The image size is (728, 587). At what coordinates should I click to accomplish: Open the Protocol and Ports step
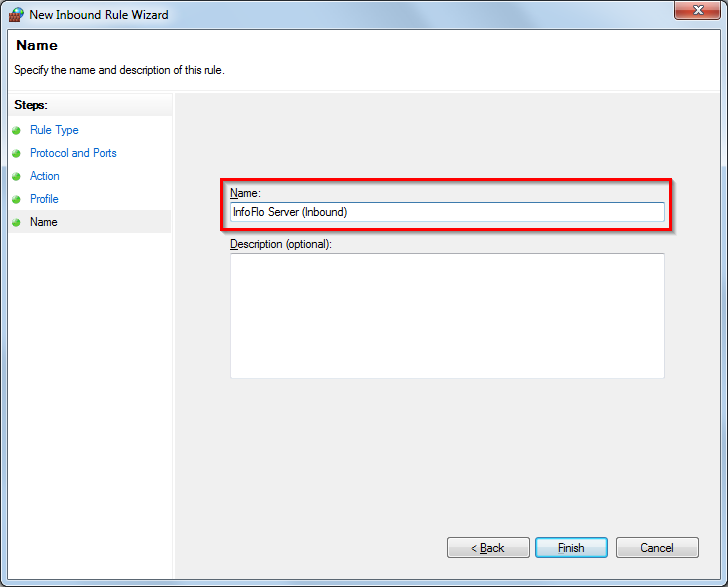(73, 153)
